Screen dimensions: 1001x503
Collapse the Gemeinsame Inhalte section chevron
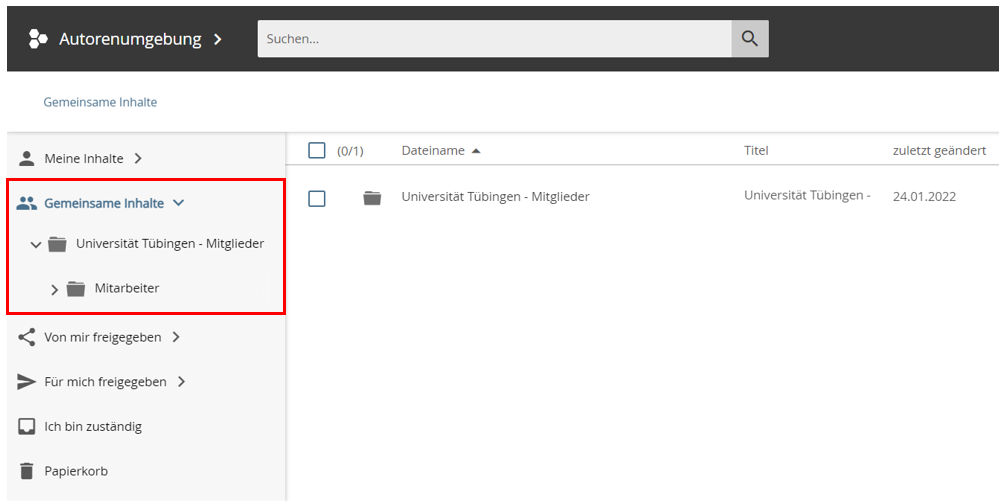click(179, 203)
